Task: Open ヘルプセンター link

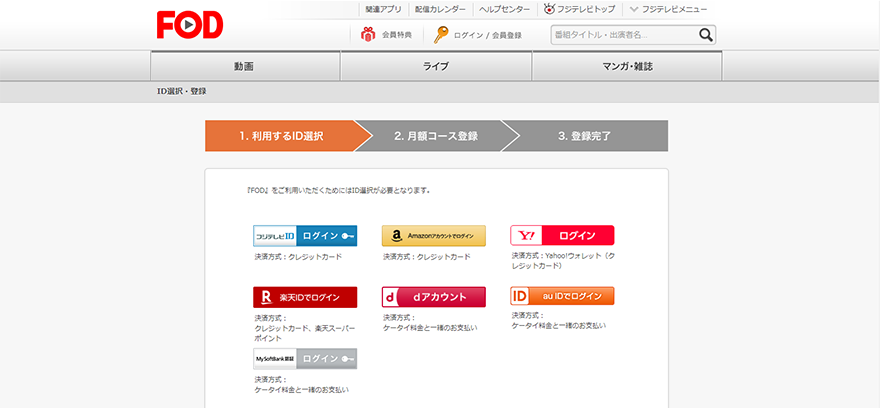Action: click(505, 10)
